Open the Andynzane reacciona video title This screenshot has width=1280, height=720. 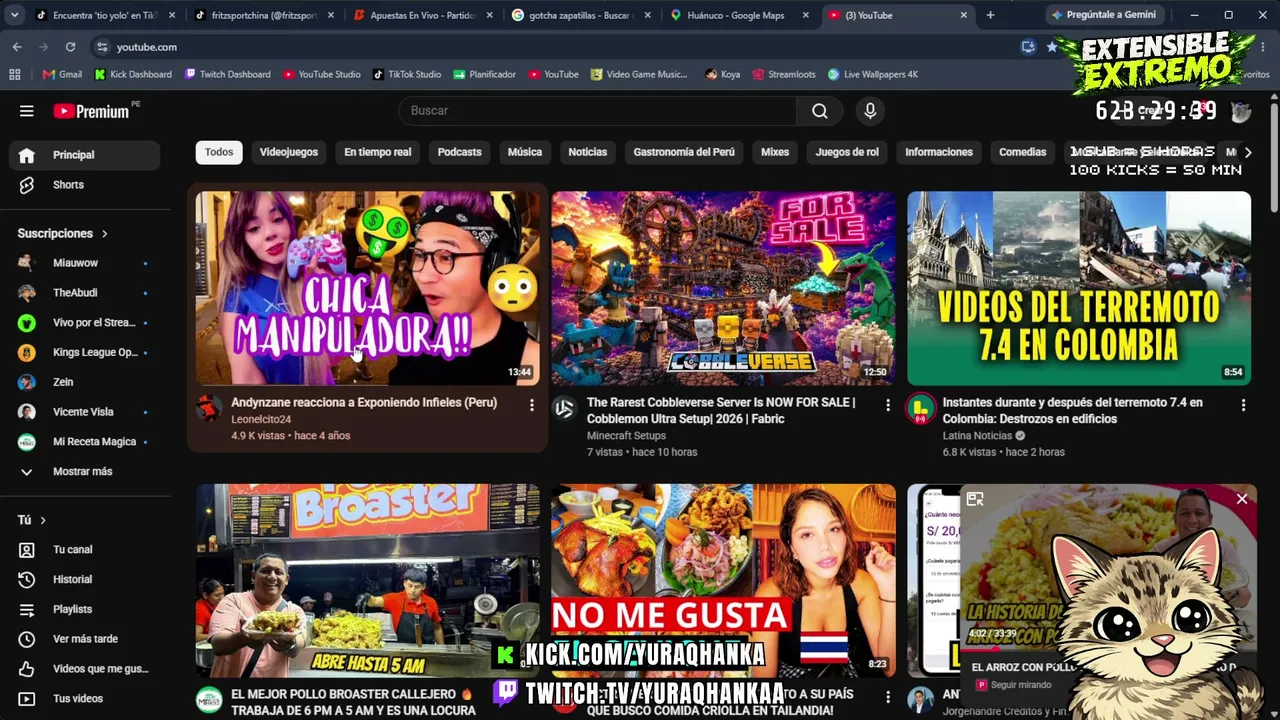click(364, 403)
